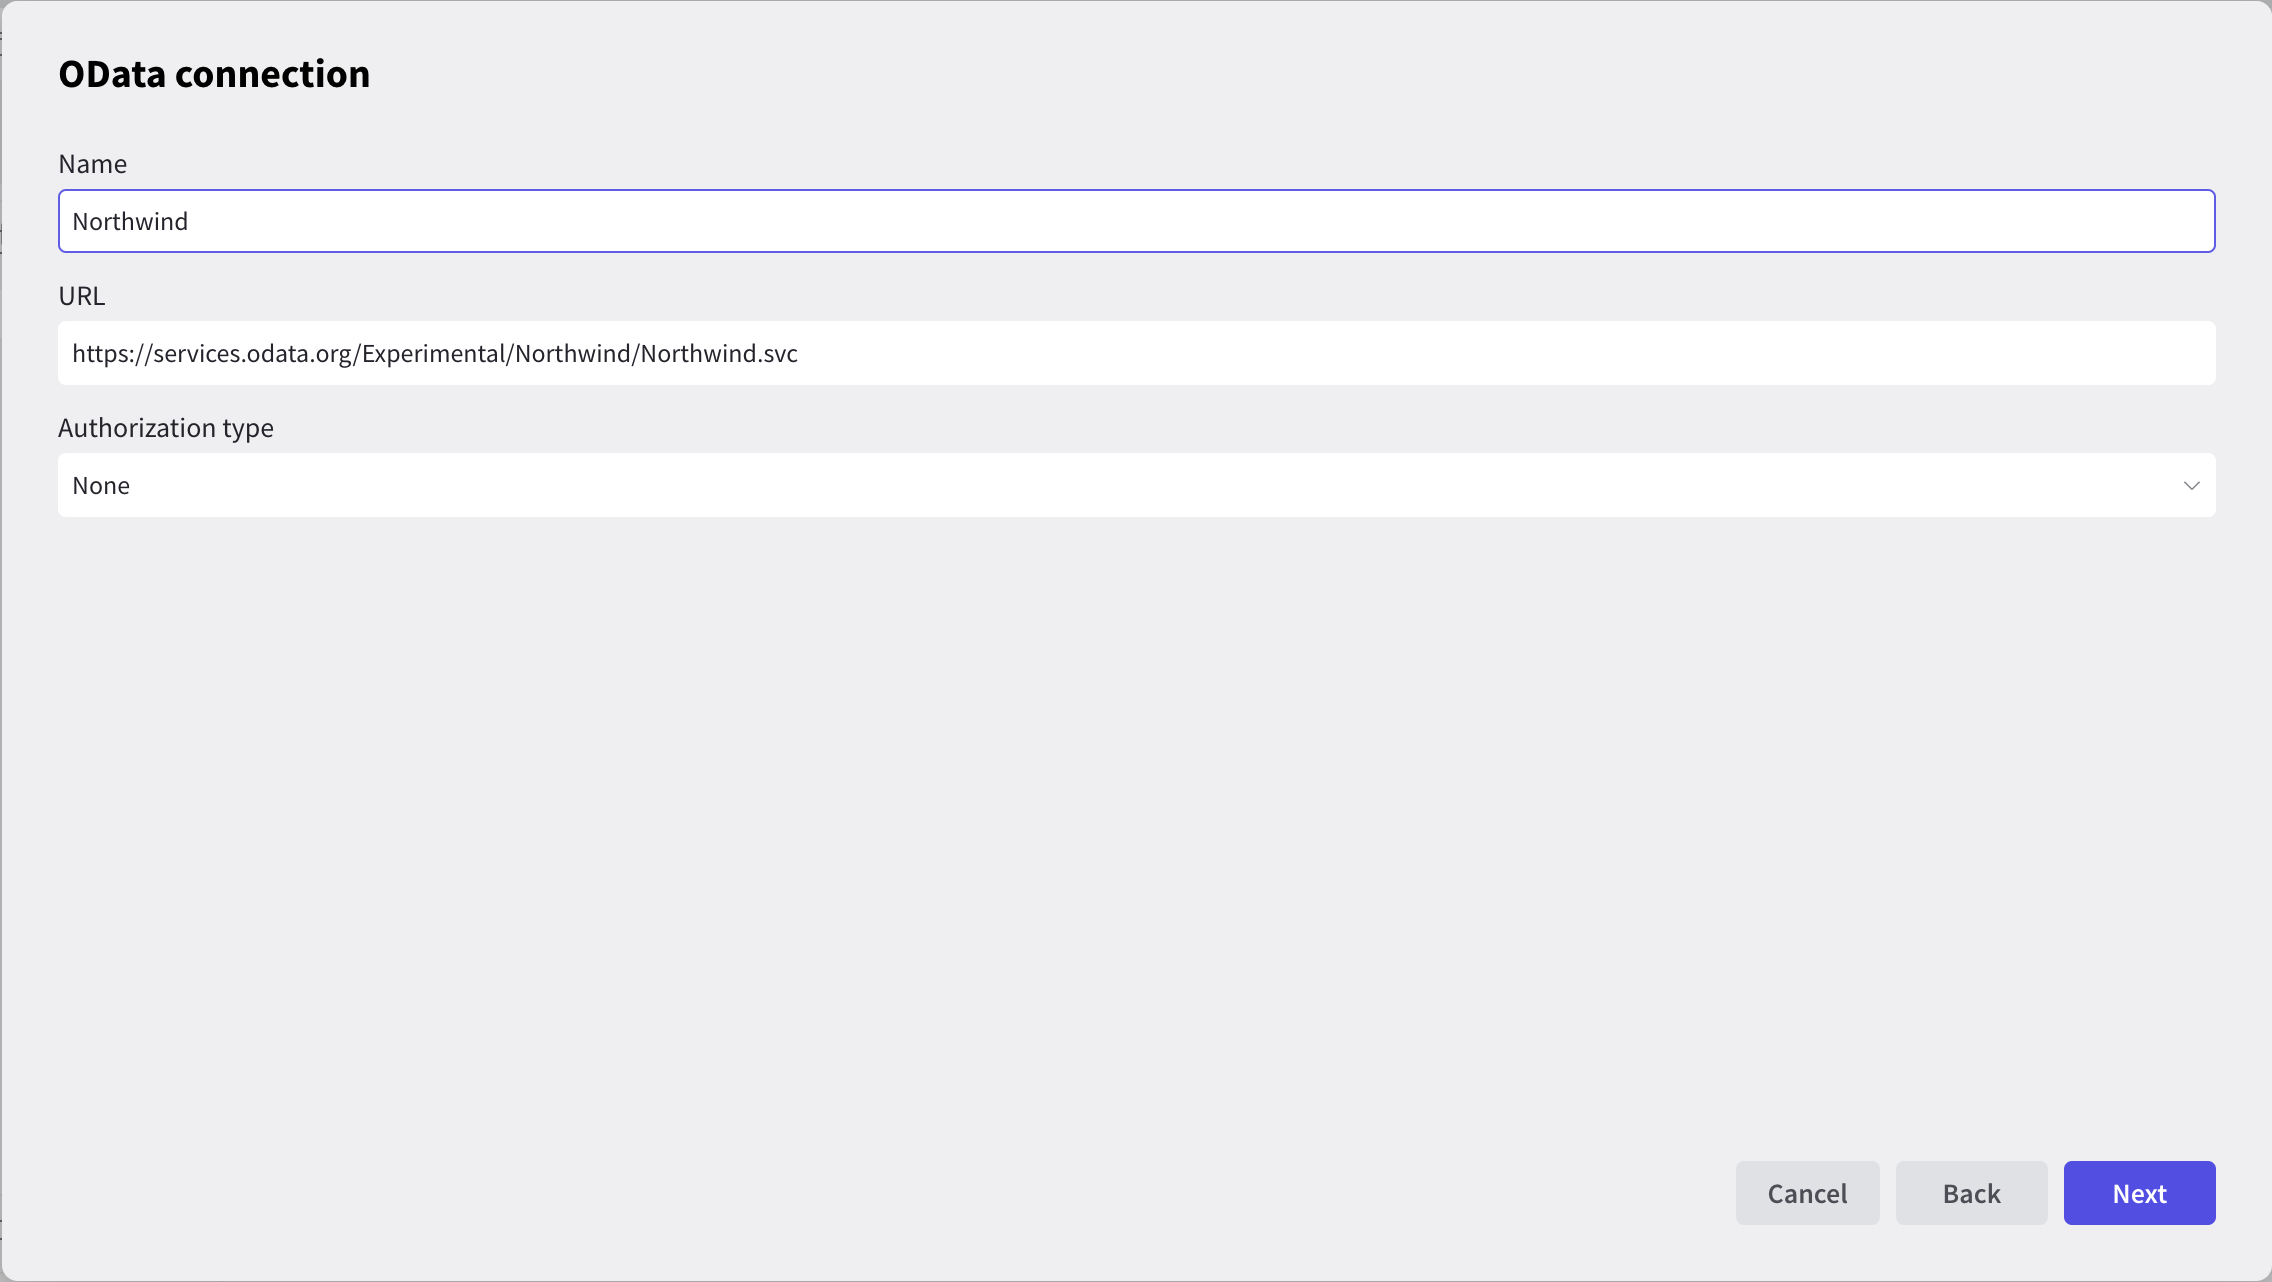Click the URL label

[82, 296]
